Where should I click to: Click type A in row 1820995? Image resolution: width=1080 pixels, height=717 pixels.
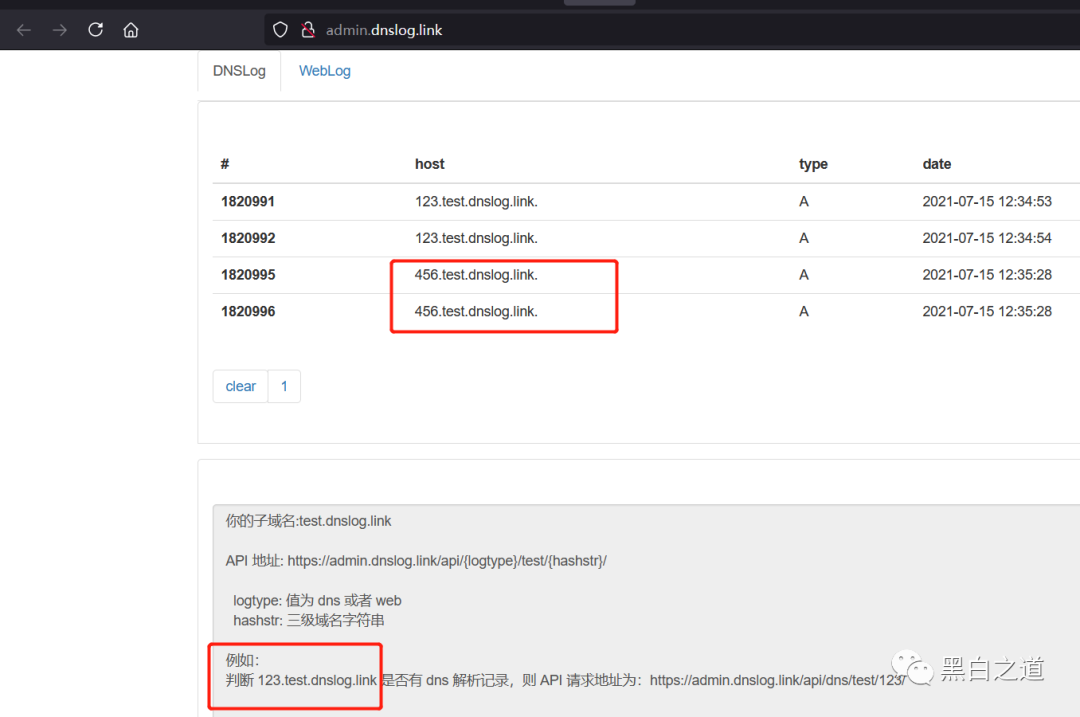804,275
